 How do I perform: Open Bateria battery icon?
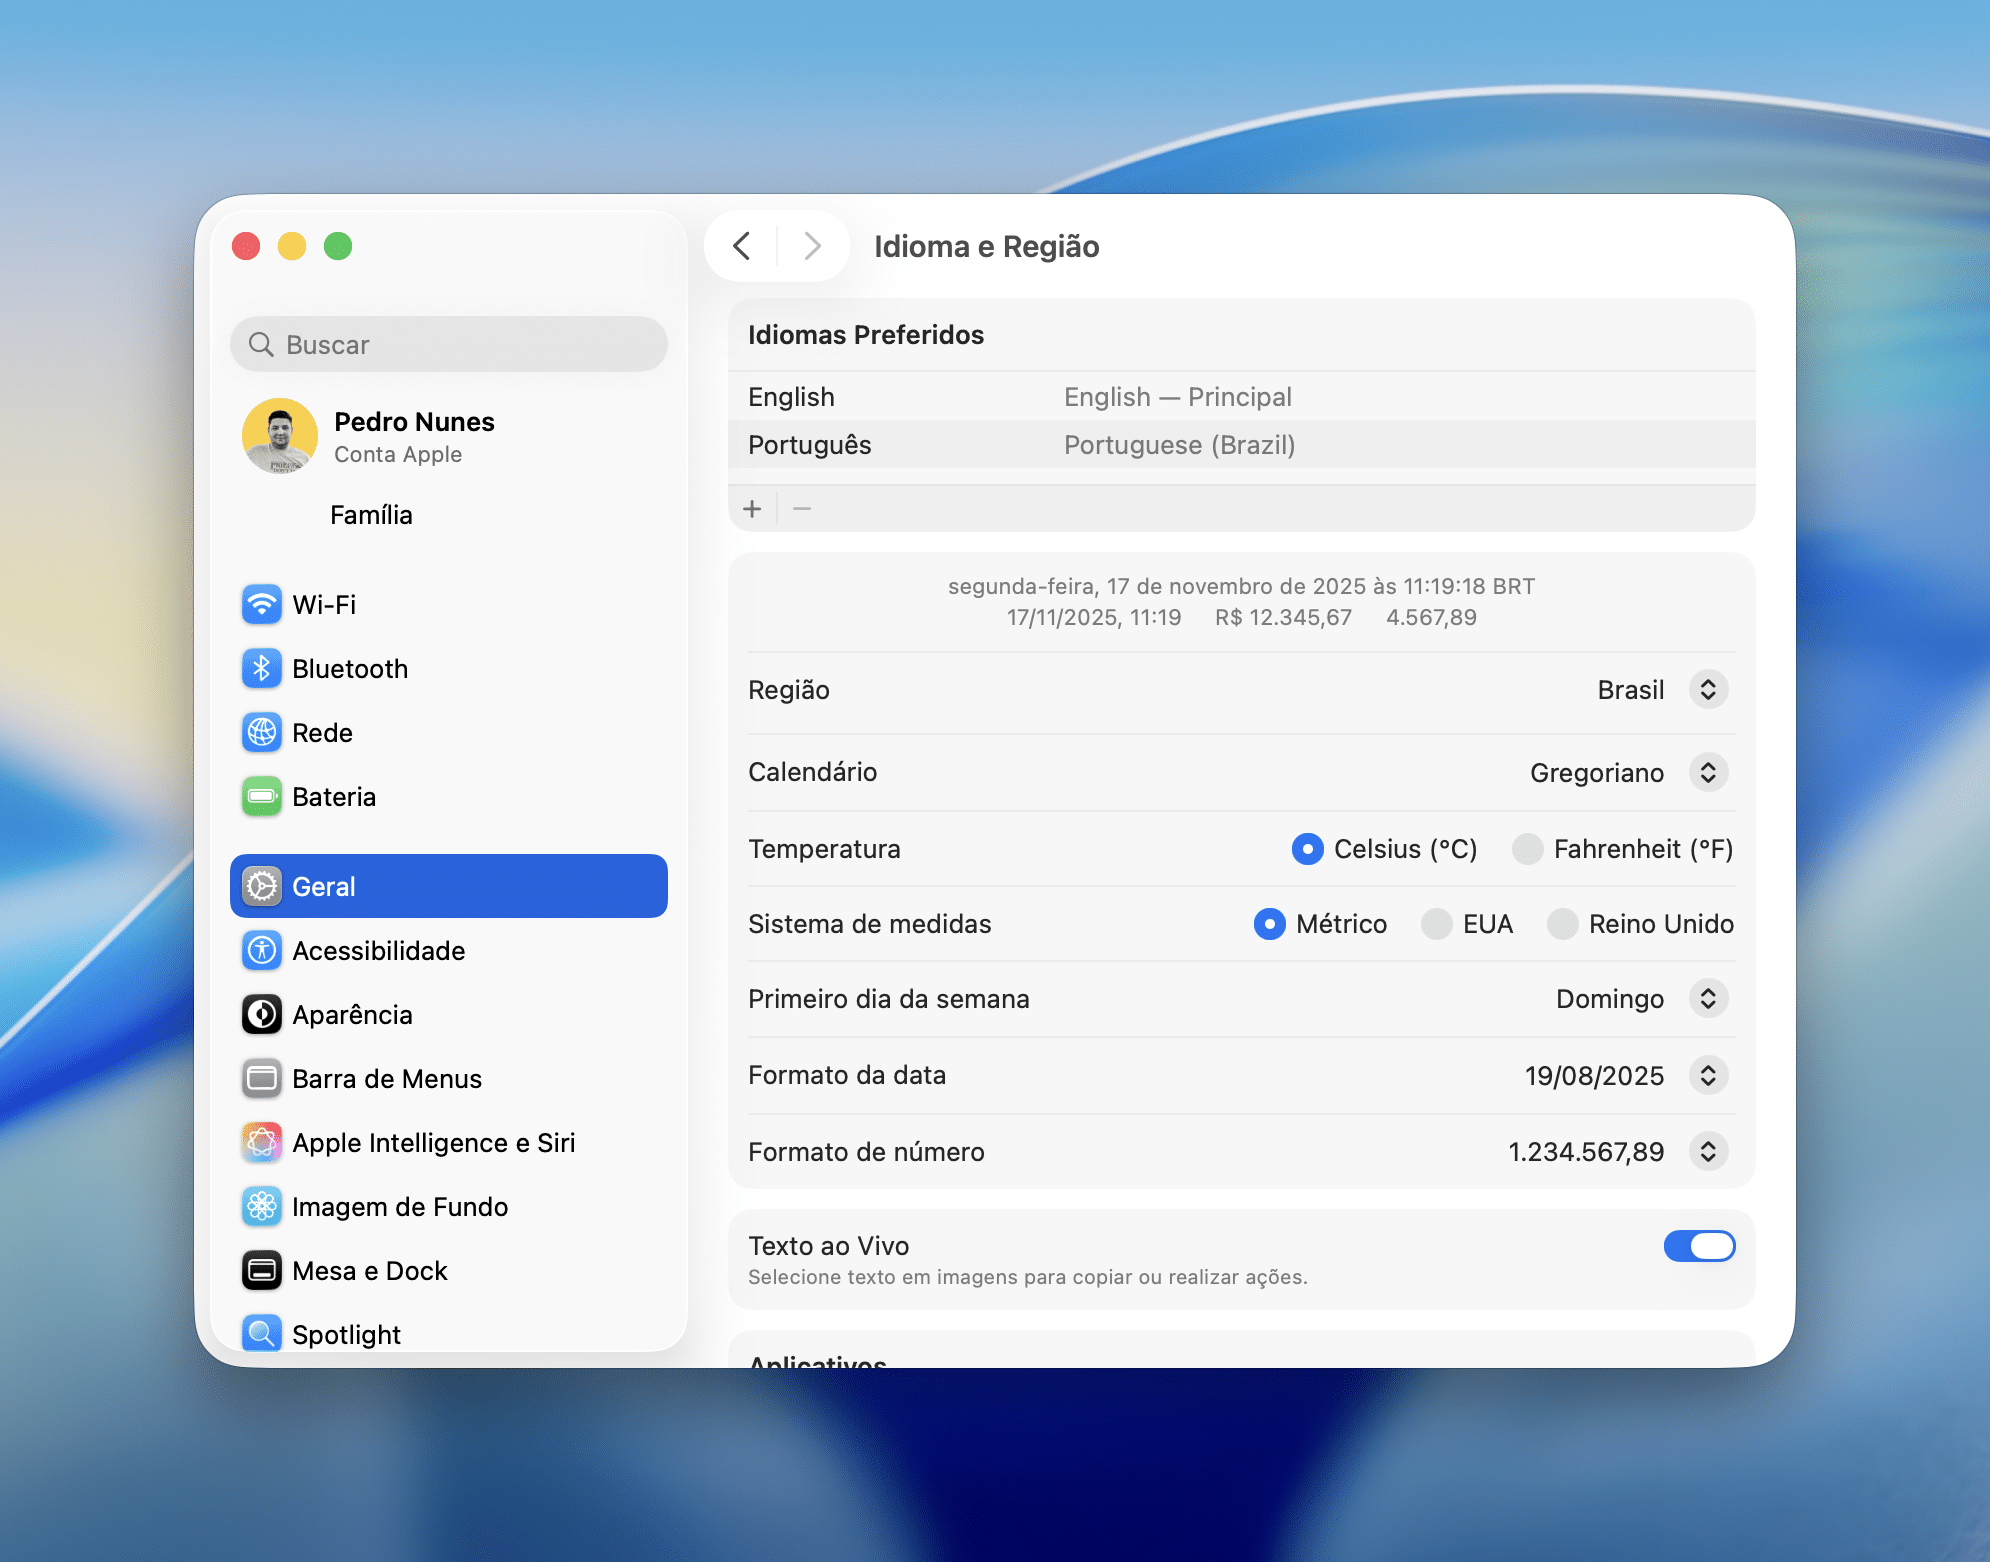(262, 796)
